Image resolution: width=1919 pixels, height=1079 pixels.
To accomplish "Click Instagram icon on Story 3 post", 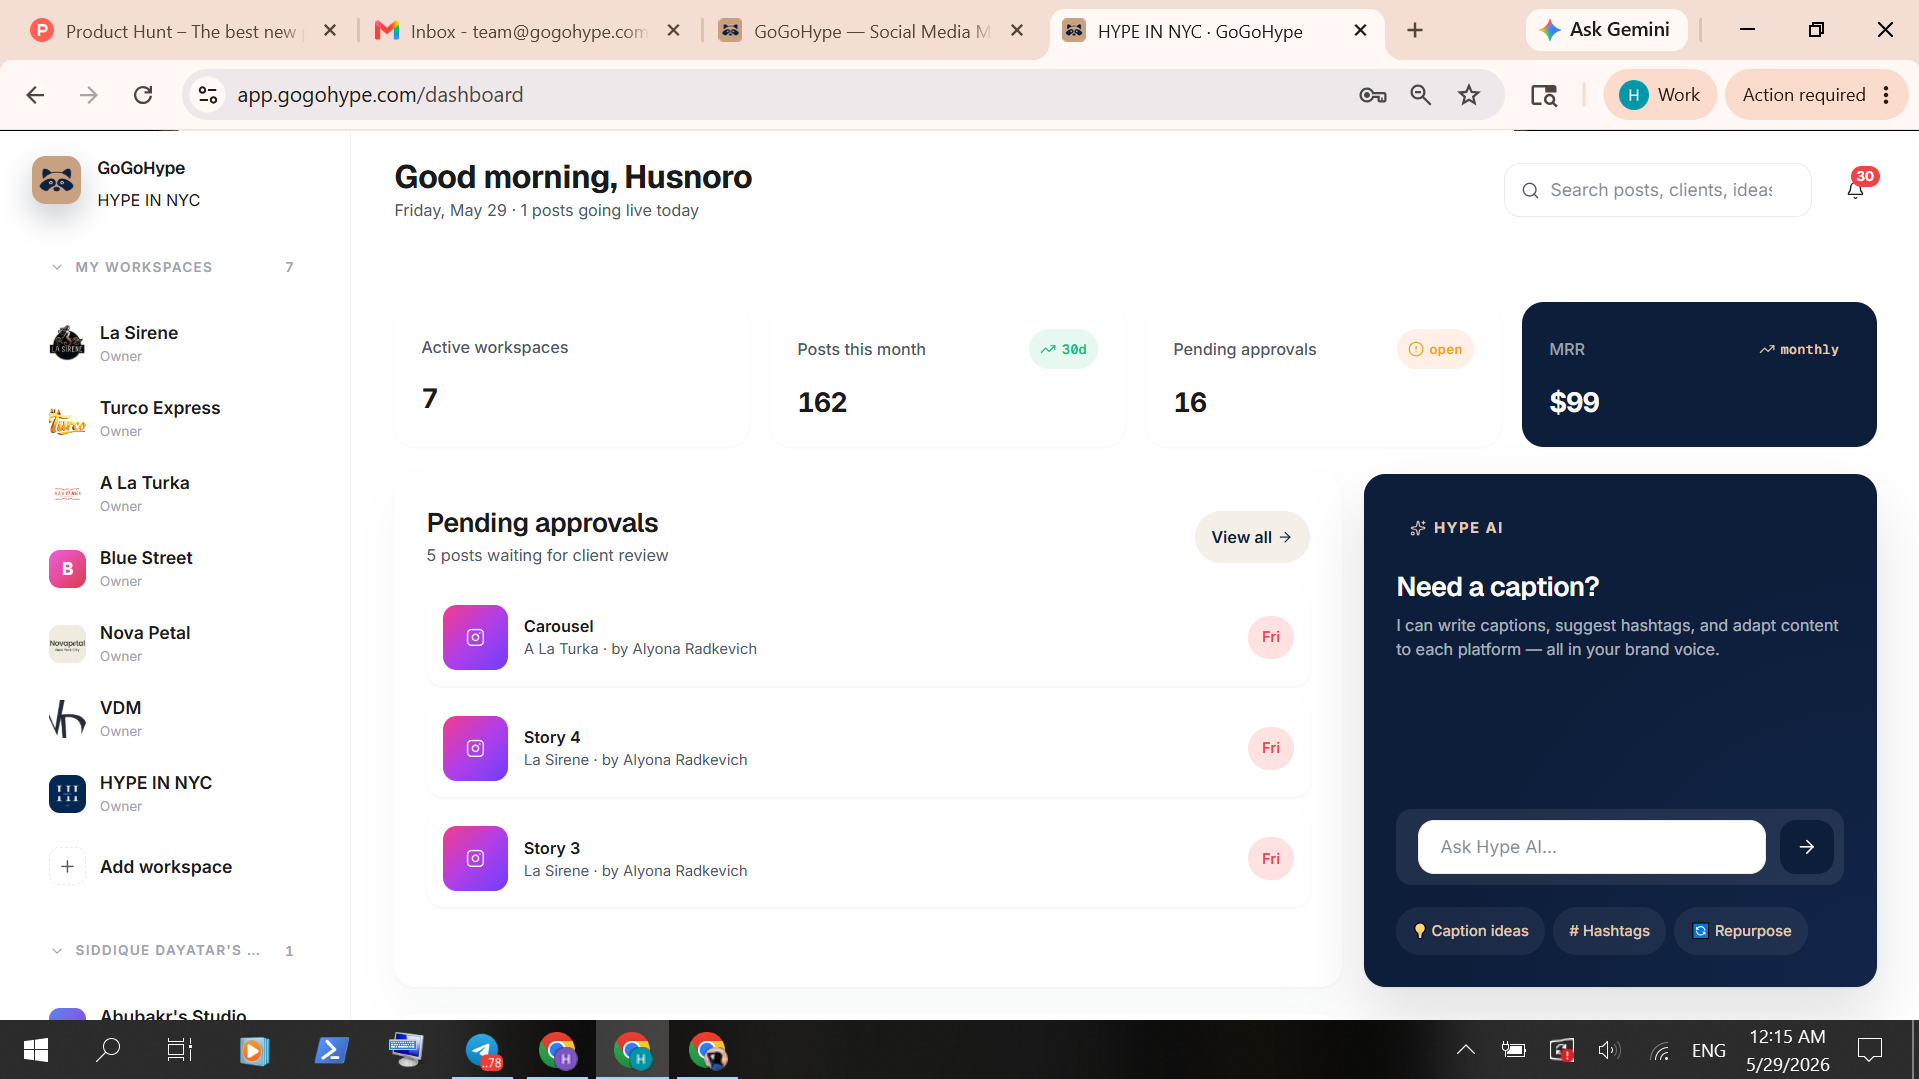I will (x=475, y=859).
